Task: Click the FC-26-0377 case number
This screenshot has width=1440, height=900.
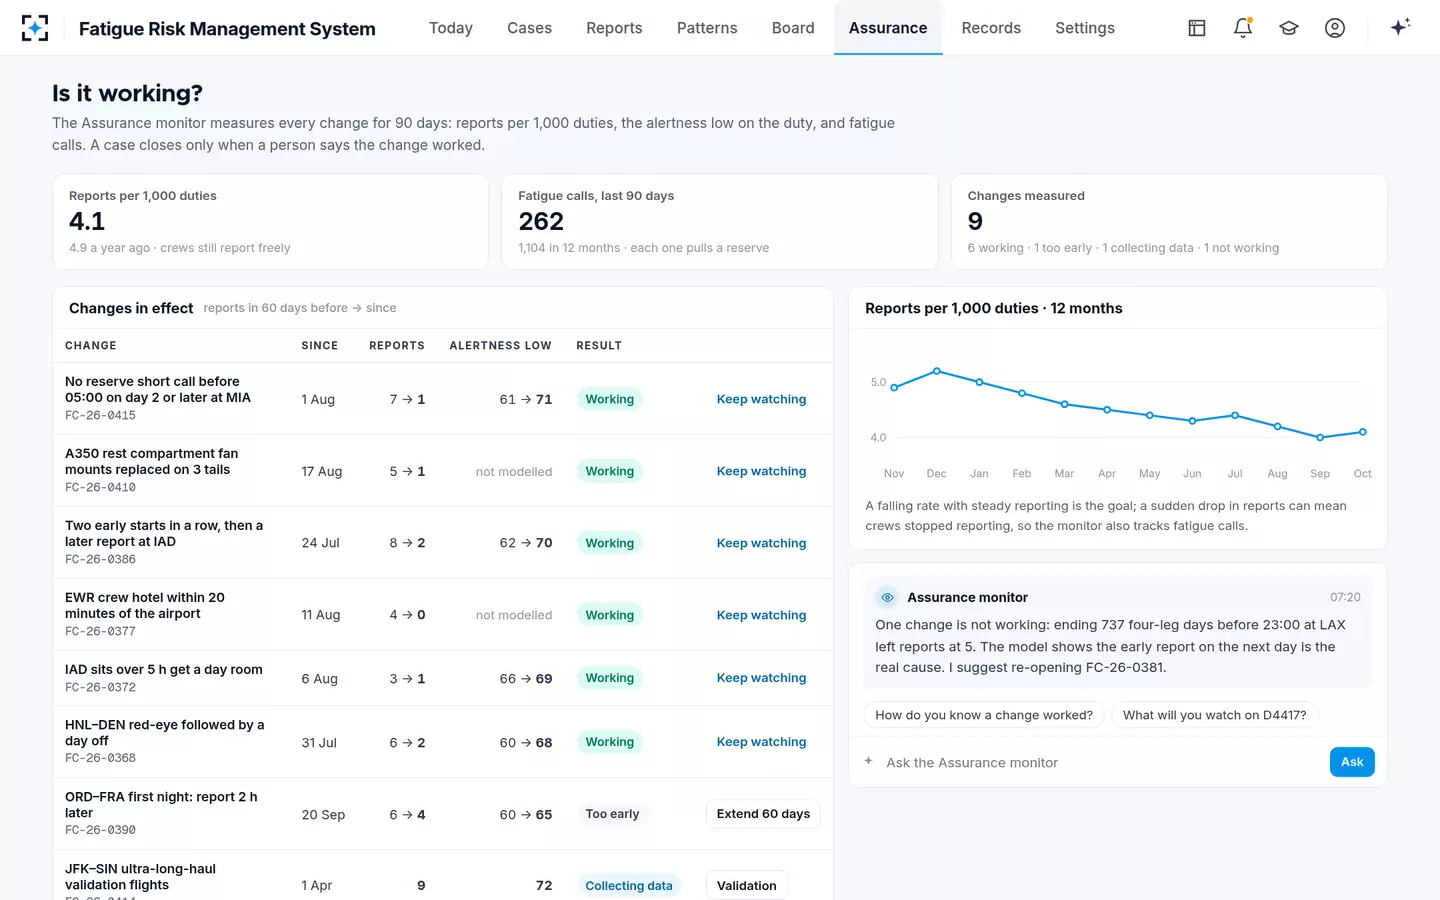Action: (100, 631)
